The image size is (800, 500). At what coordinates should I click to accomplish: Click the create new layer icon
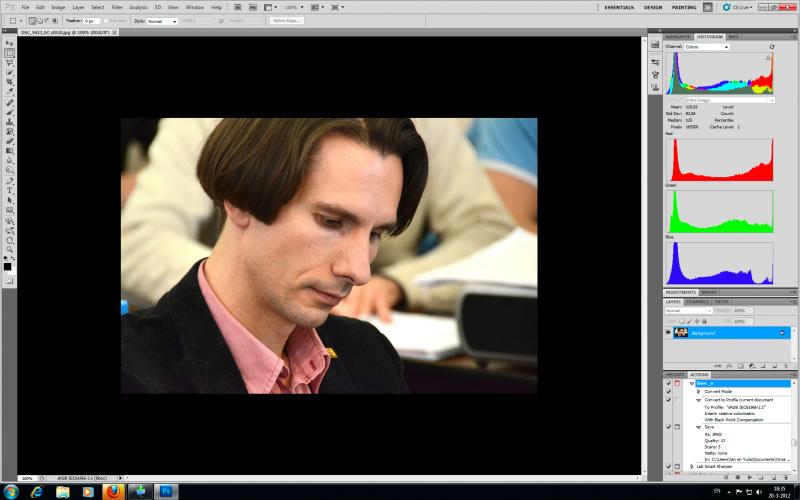click(774, 366)
